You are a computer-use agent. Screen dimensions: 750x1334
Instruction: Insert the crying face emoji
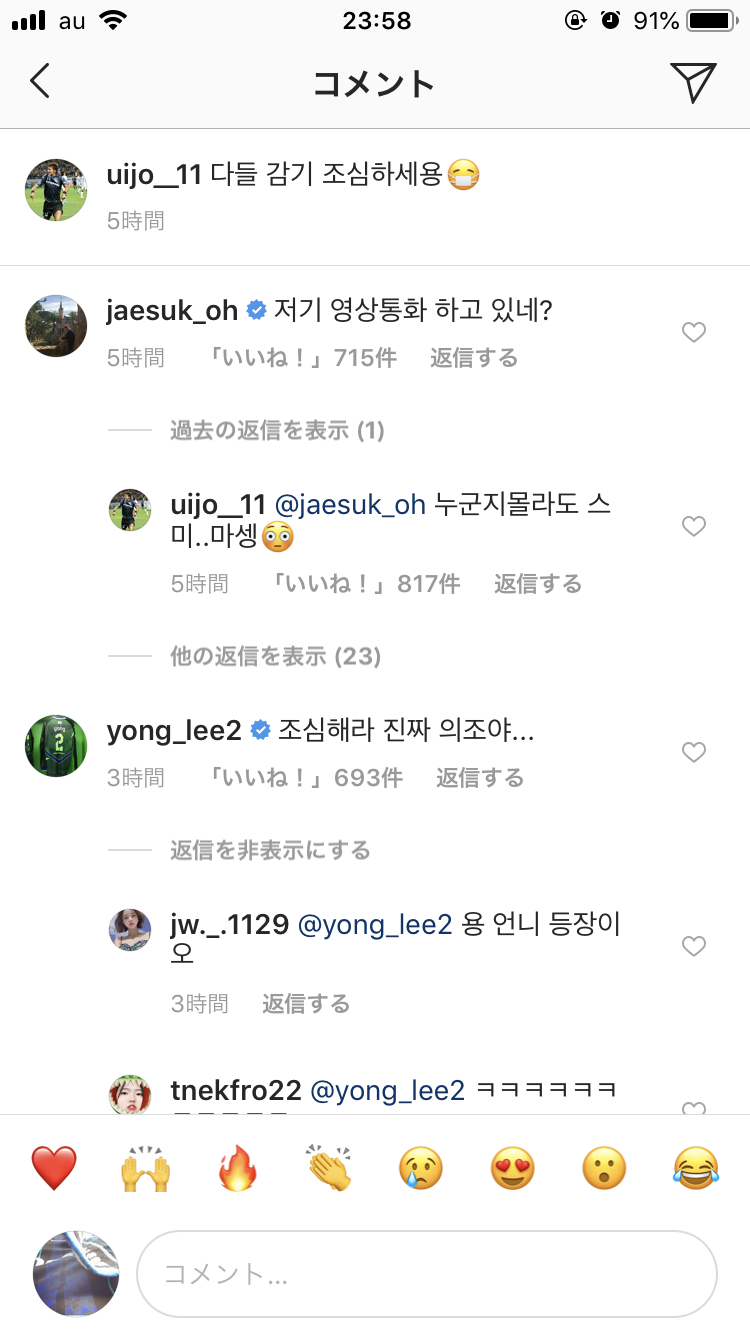point(420,1168)
